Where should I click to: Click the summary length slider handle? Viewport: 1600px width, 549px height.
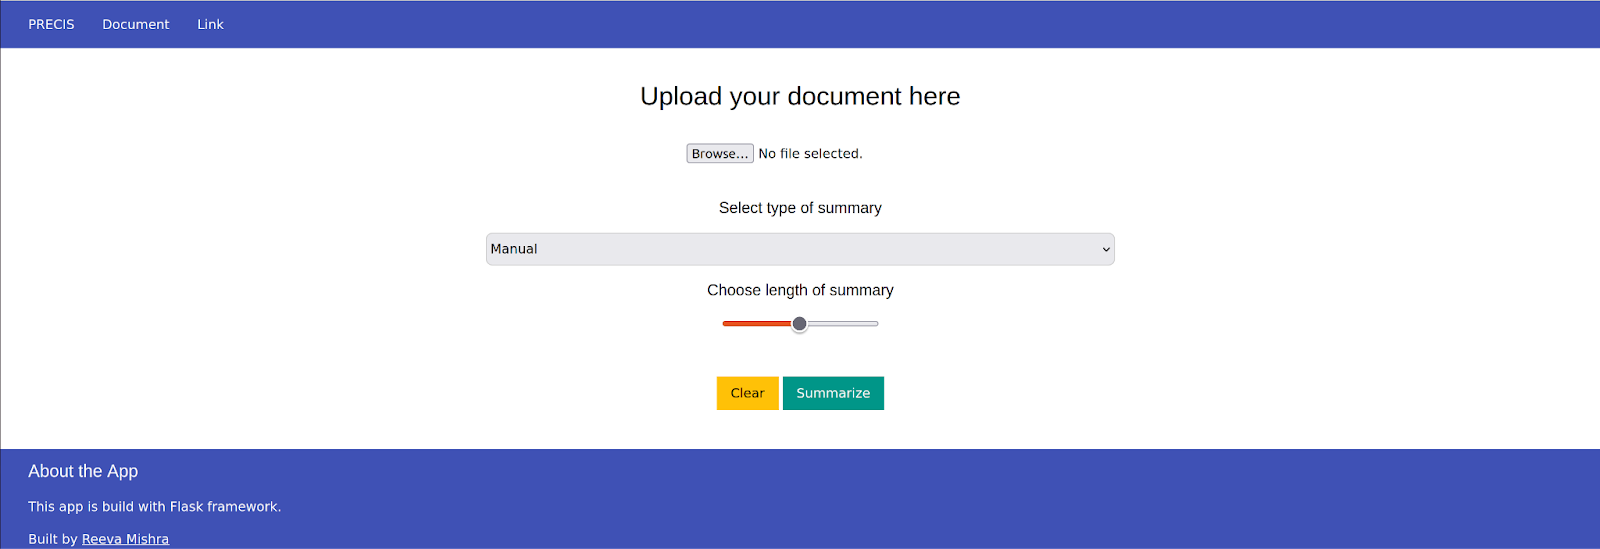pyautogui.click(x=800, y=324)
